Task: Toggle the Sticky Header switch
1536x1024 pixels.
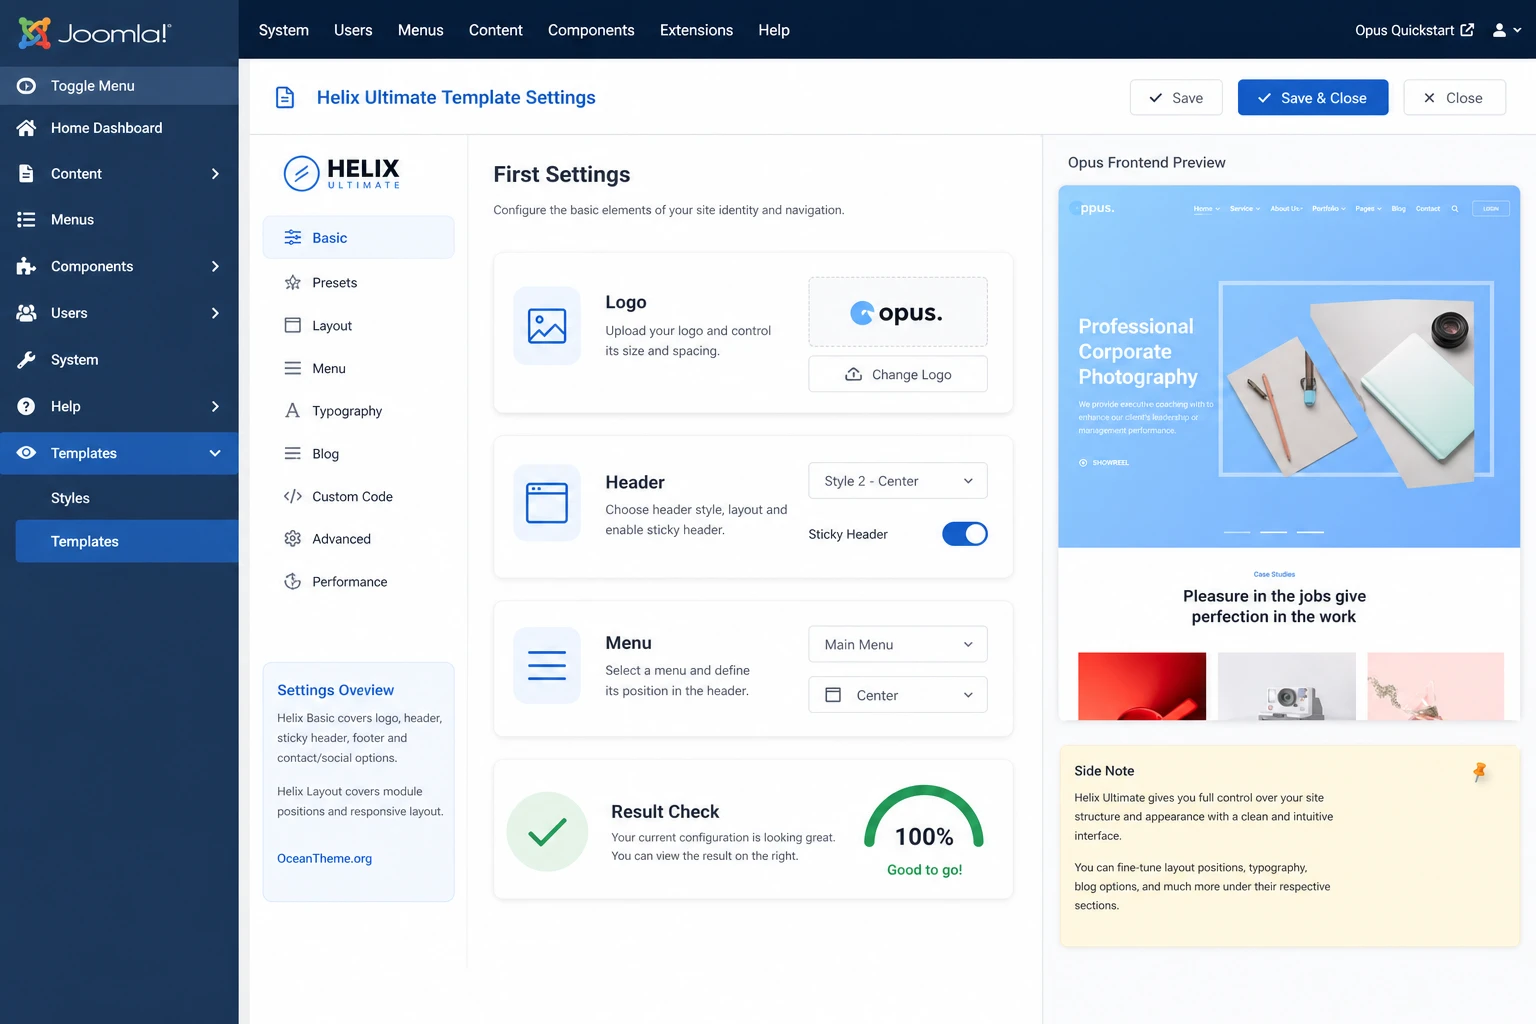Action: coord(965,534)
